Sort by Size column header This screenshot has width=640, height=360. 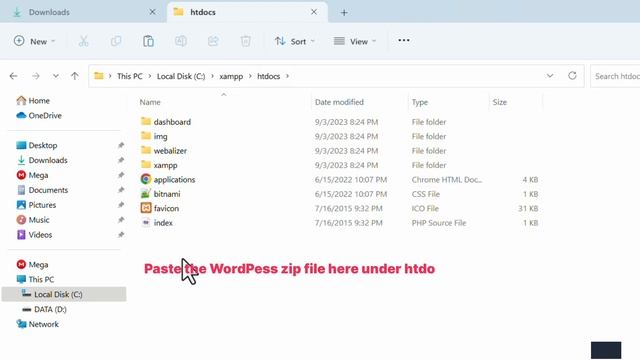(x=500, y=102)
